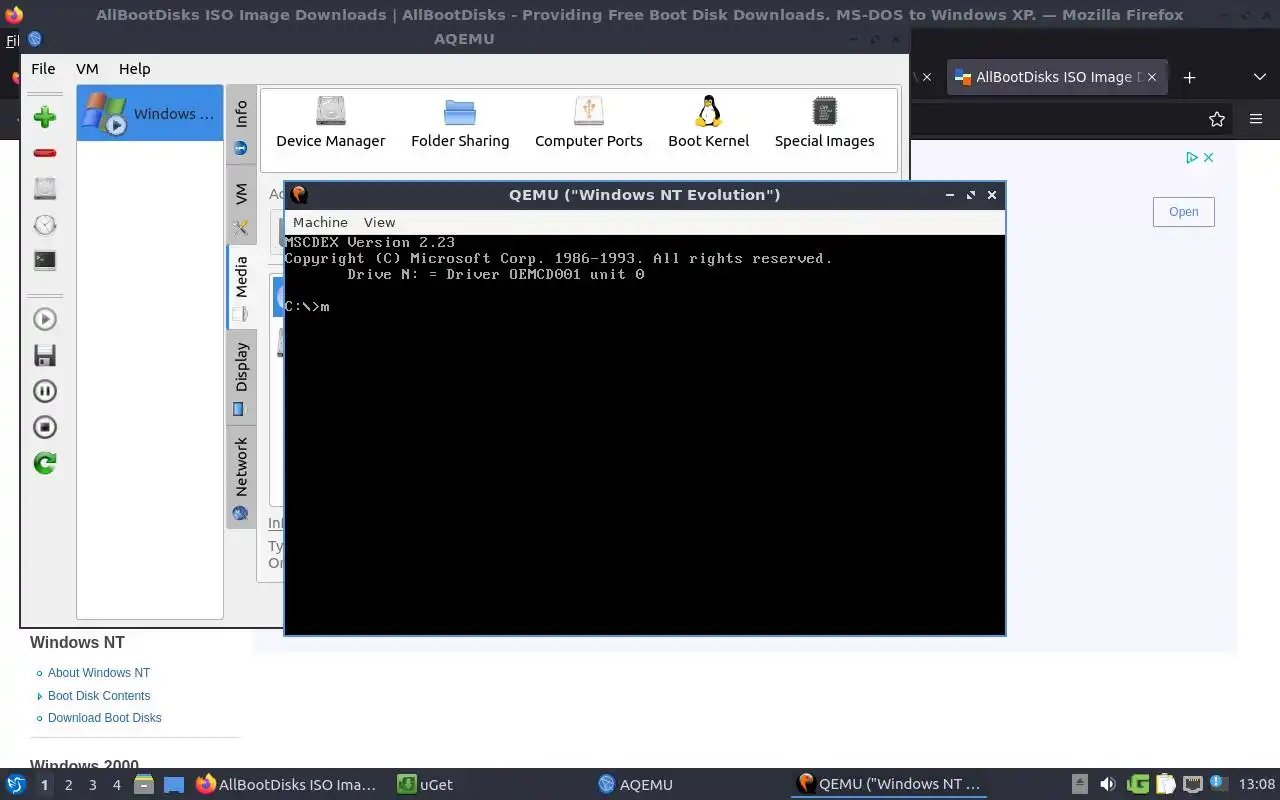Click the show desktop icon in taskbar
Viewport: 1280px width, 800px height.
[174, 785]
